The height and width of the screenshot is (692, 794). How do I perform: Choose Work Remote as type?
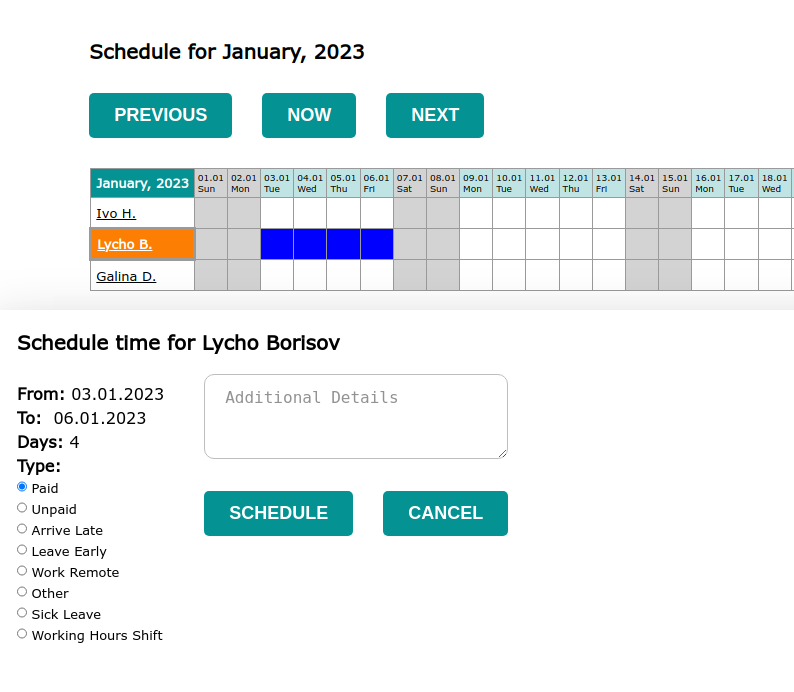click(22, 571)
